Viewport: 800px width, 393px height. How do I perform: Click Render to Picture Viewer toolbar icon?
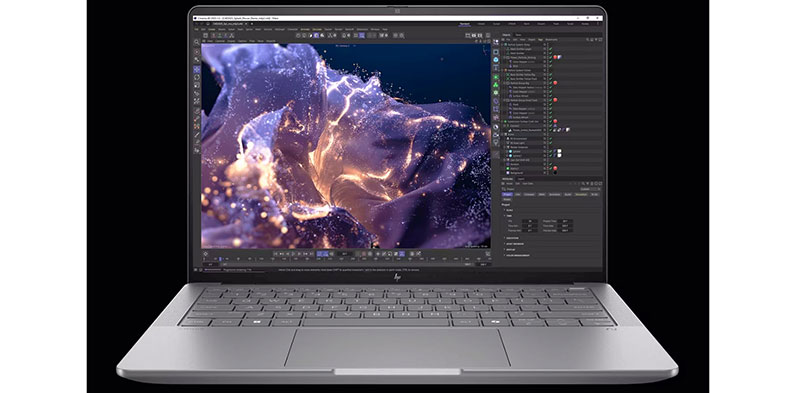click(x=474, y=35)
